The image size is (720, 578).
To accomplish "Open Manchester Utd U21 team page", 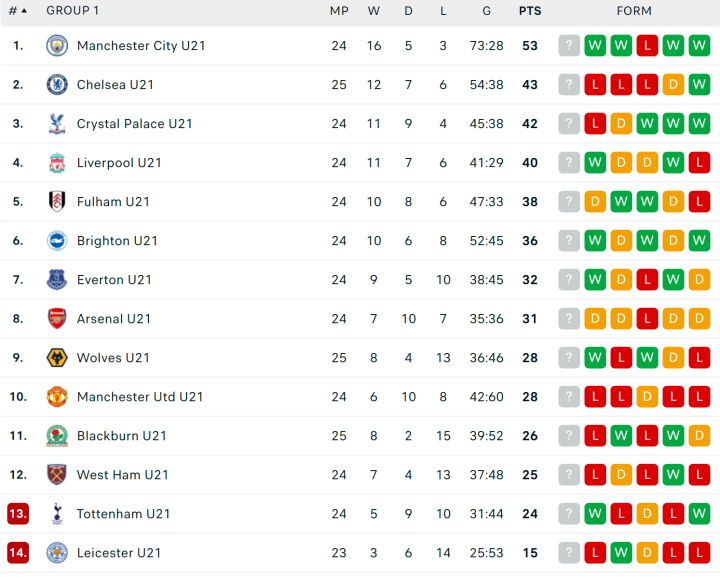I will [x=140, y=397].
